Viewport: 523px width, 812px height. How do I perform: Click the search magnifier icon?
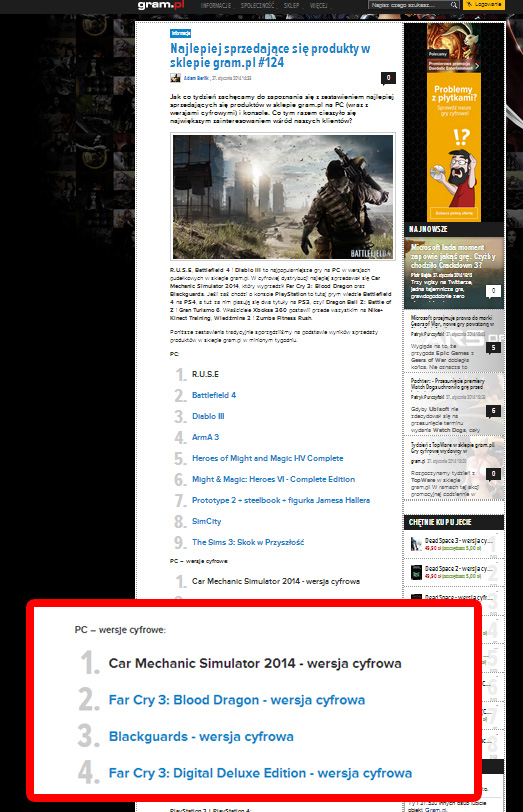coord(454,5)
